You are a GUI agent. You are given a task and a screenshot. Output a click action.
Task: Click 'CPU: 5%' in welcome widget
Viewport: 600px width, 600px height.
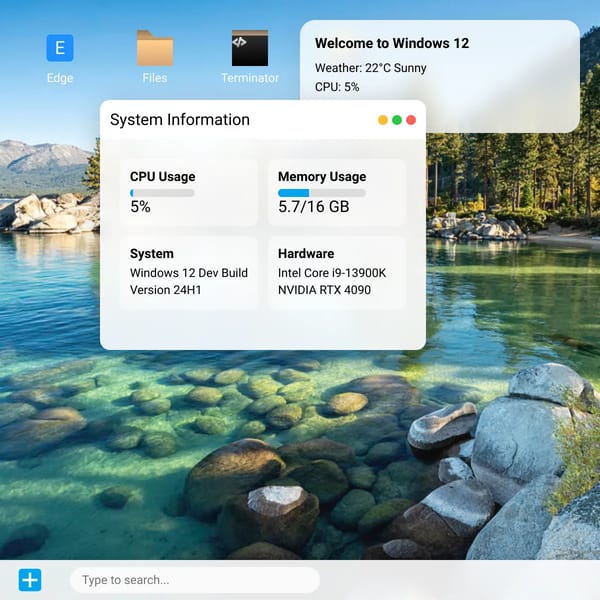click(337, 87)
